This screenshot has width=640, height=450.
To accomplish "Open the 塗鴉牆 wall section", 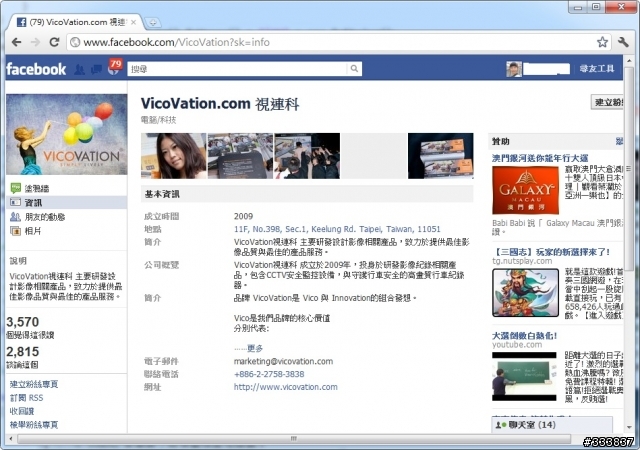I will point(37,188).
